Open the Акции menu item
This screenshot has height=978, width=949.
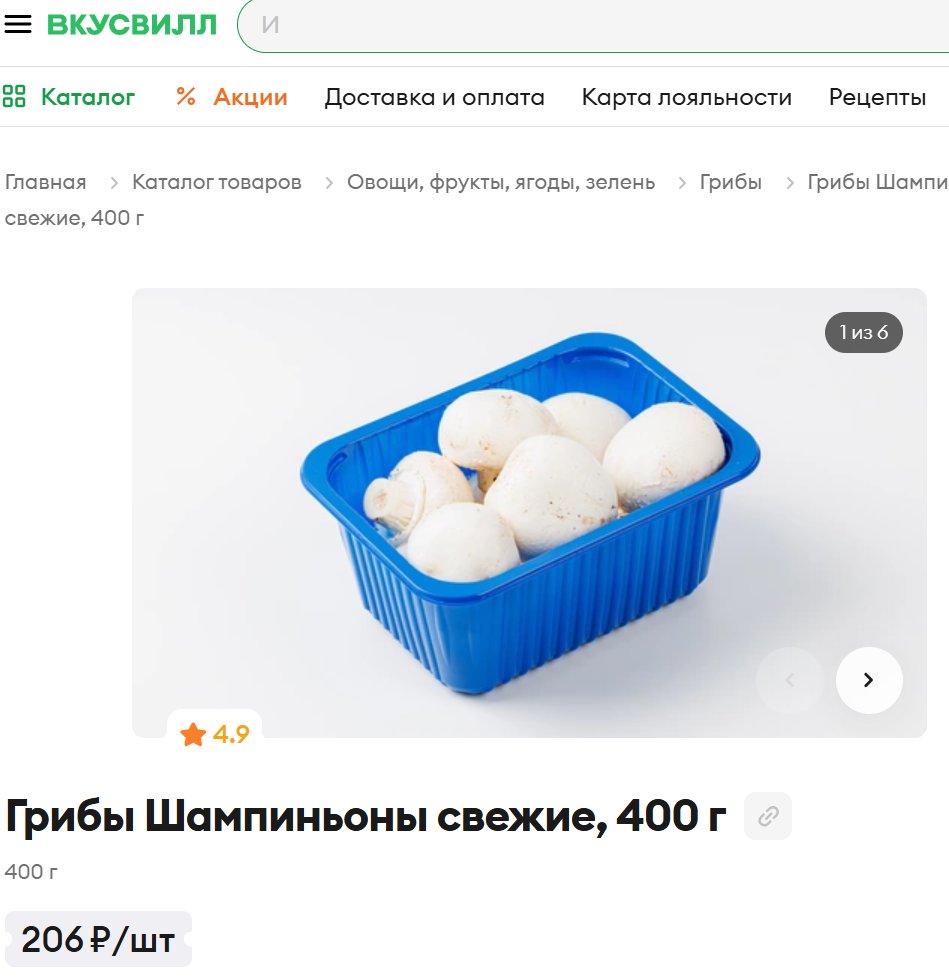coord(250,97)
